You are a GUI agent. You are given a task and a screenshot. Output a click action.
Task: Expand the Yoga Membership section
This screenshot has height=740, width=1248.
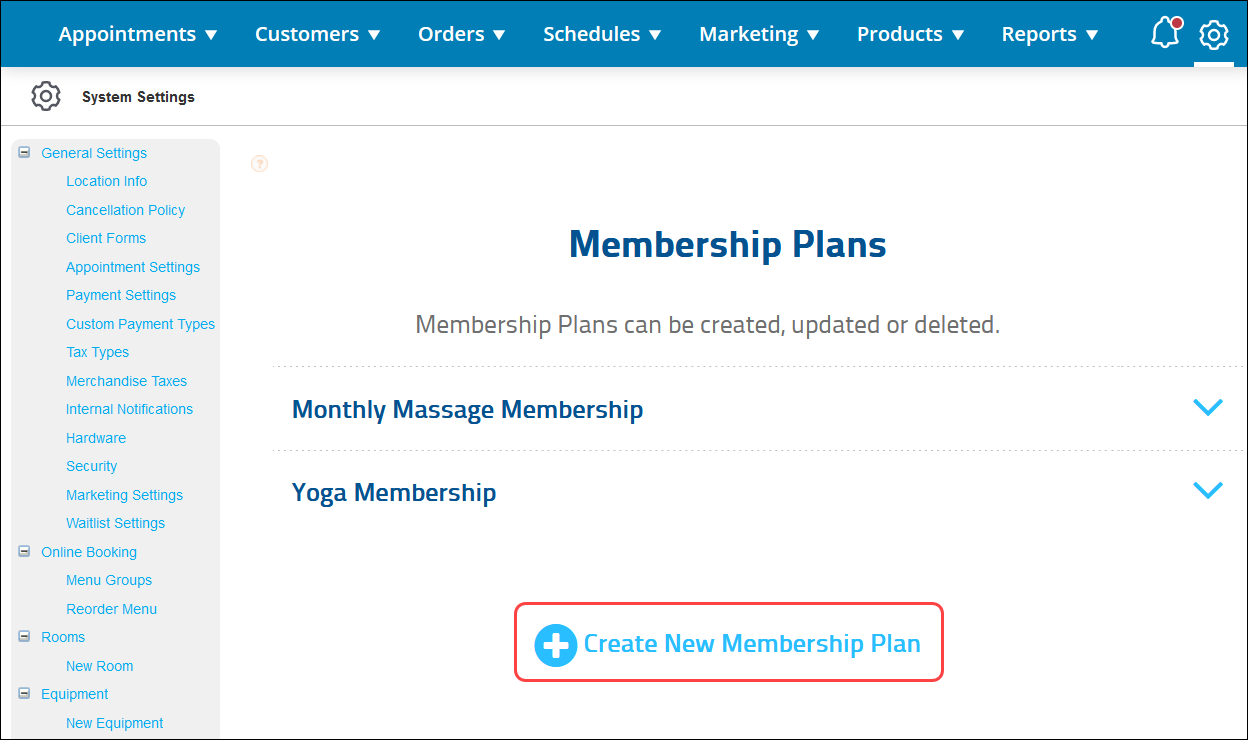click(x=1208, y=490)
